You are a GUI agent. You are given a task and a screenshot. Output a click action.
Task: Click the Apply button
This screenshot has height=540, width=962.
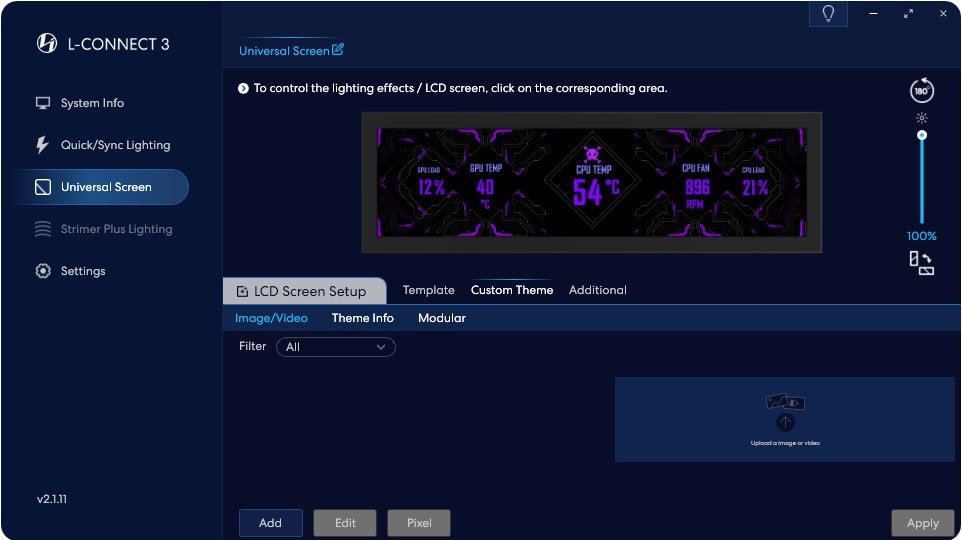(922, 523)
